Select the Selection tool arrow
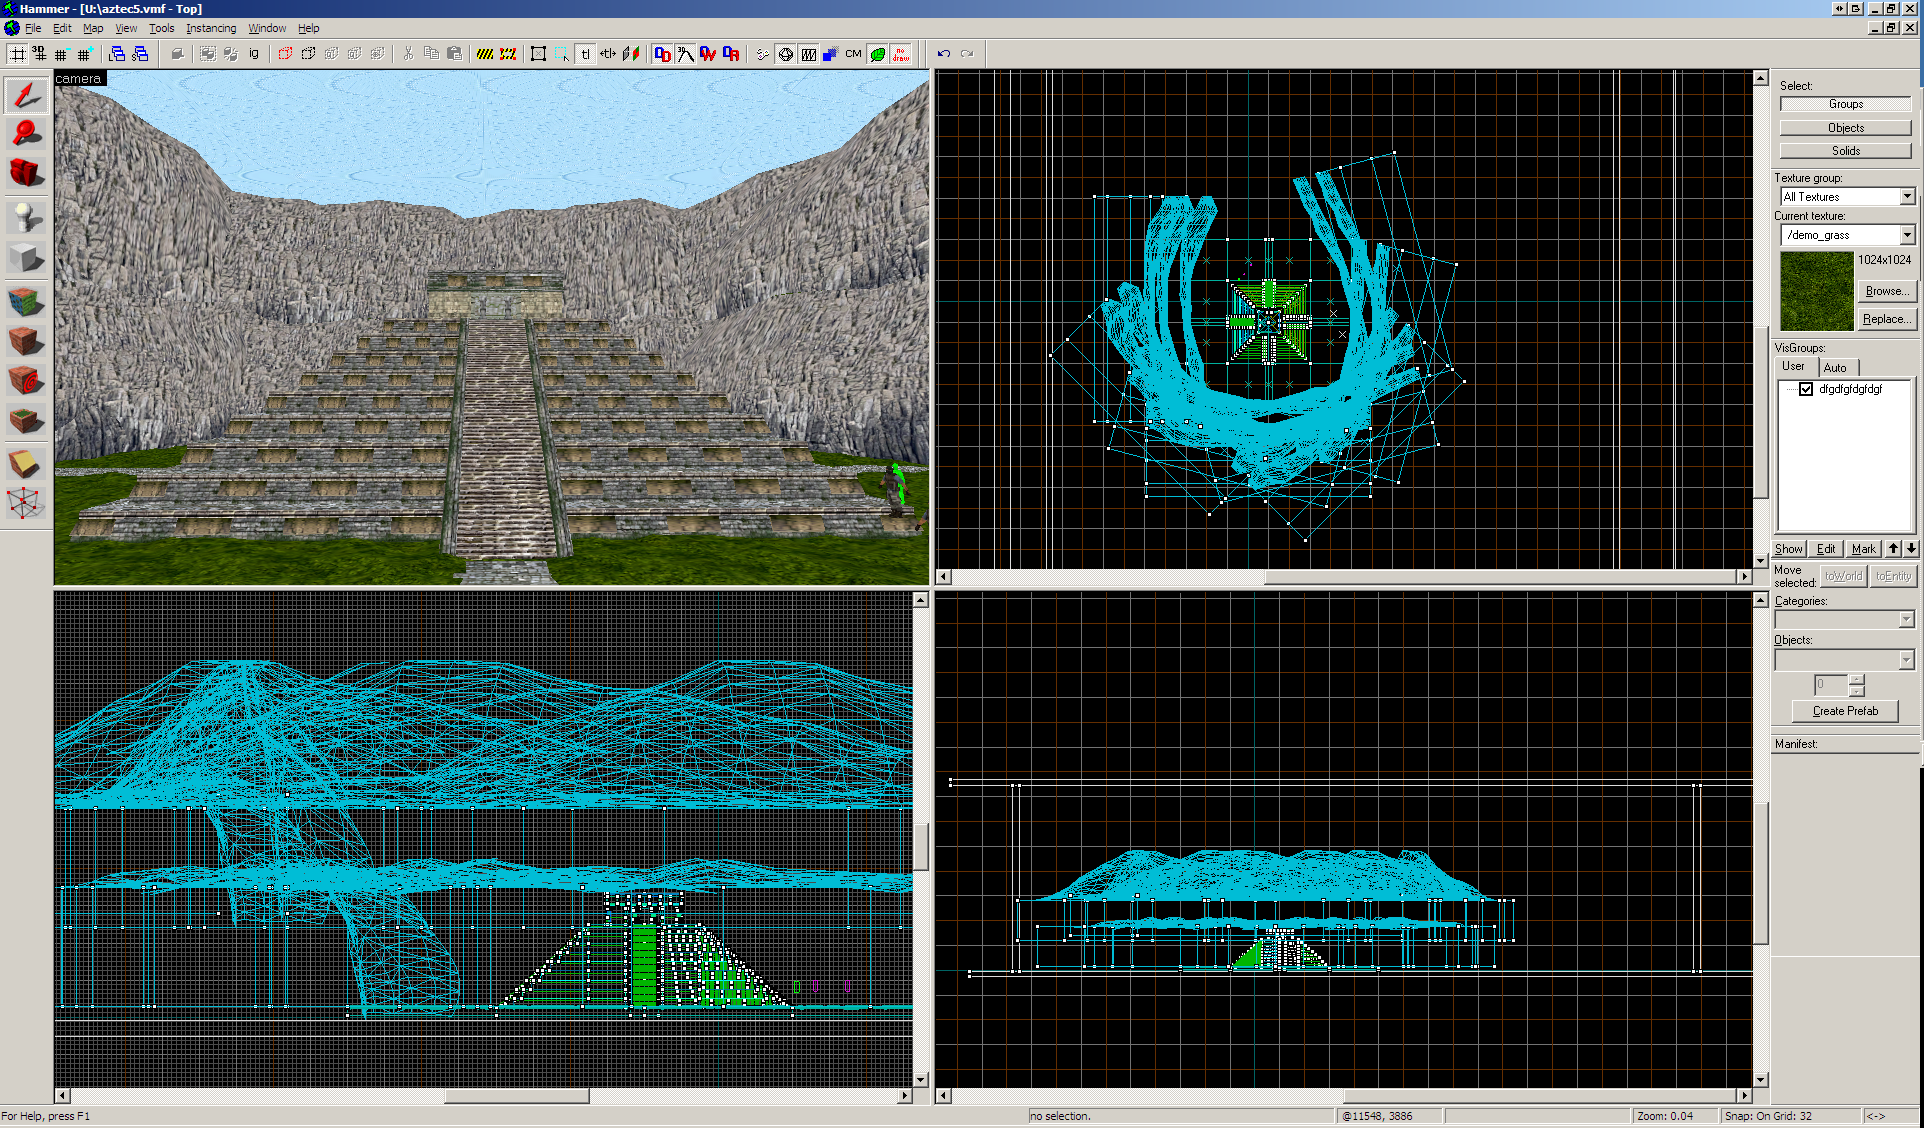1924x1128 pixels. 26,96
